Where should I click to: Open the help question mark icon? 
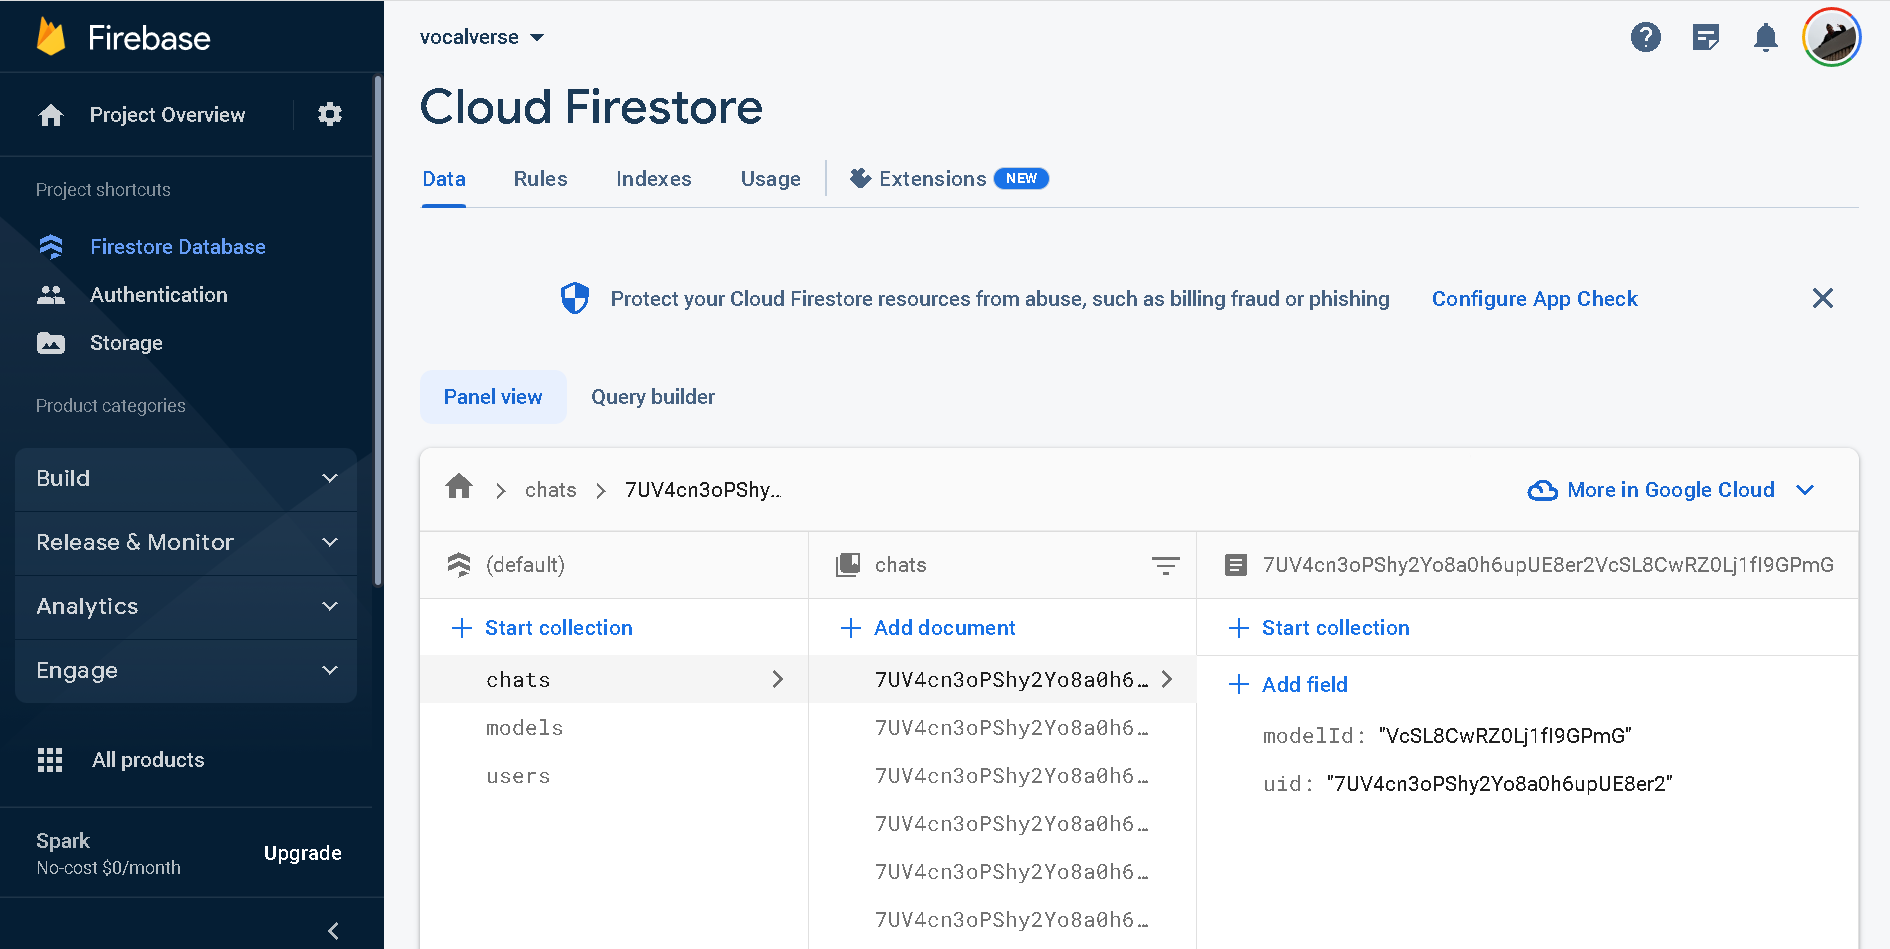click(x=1646, y=38)
